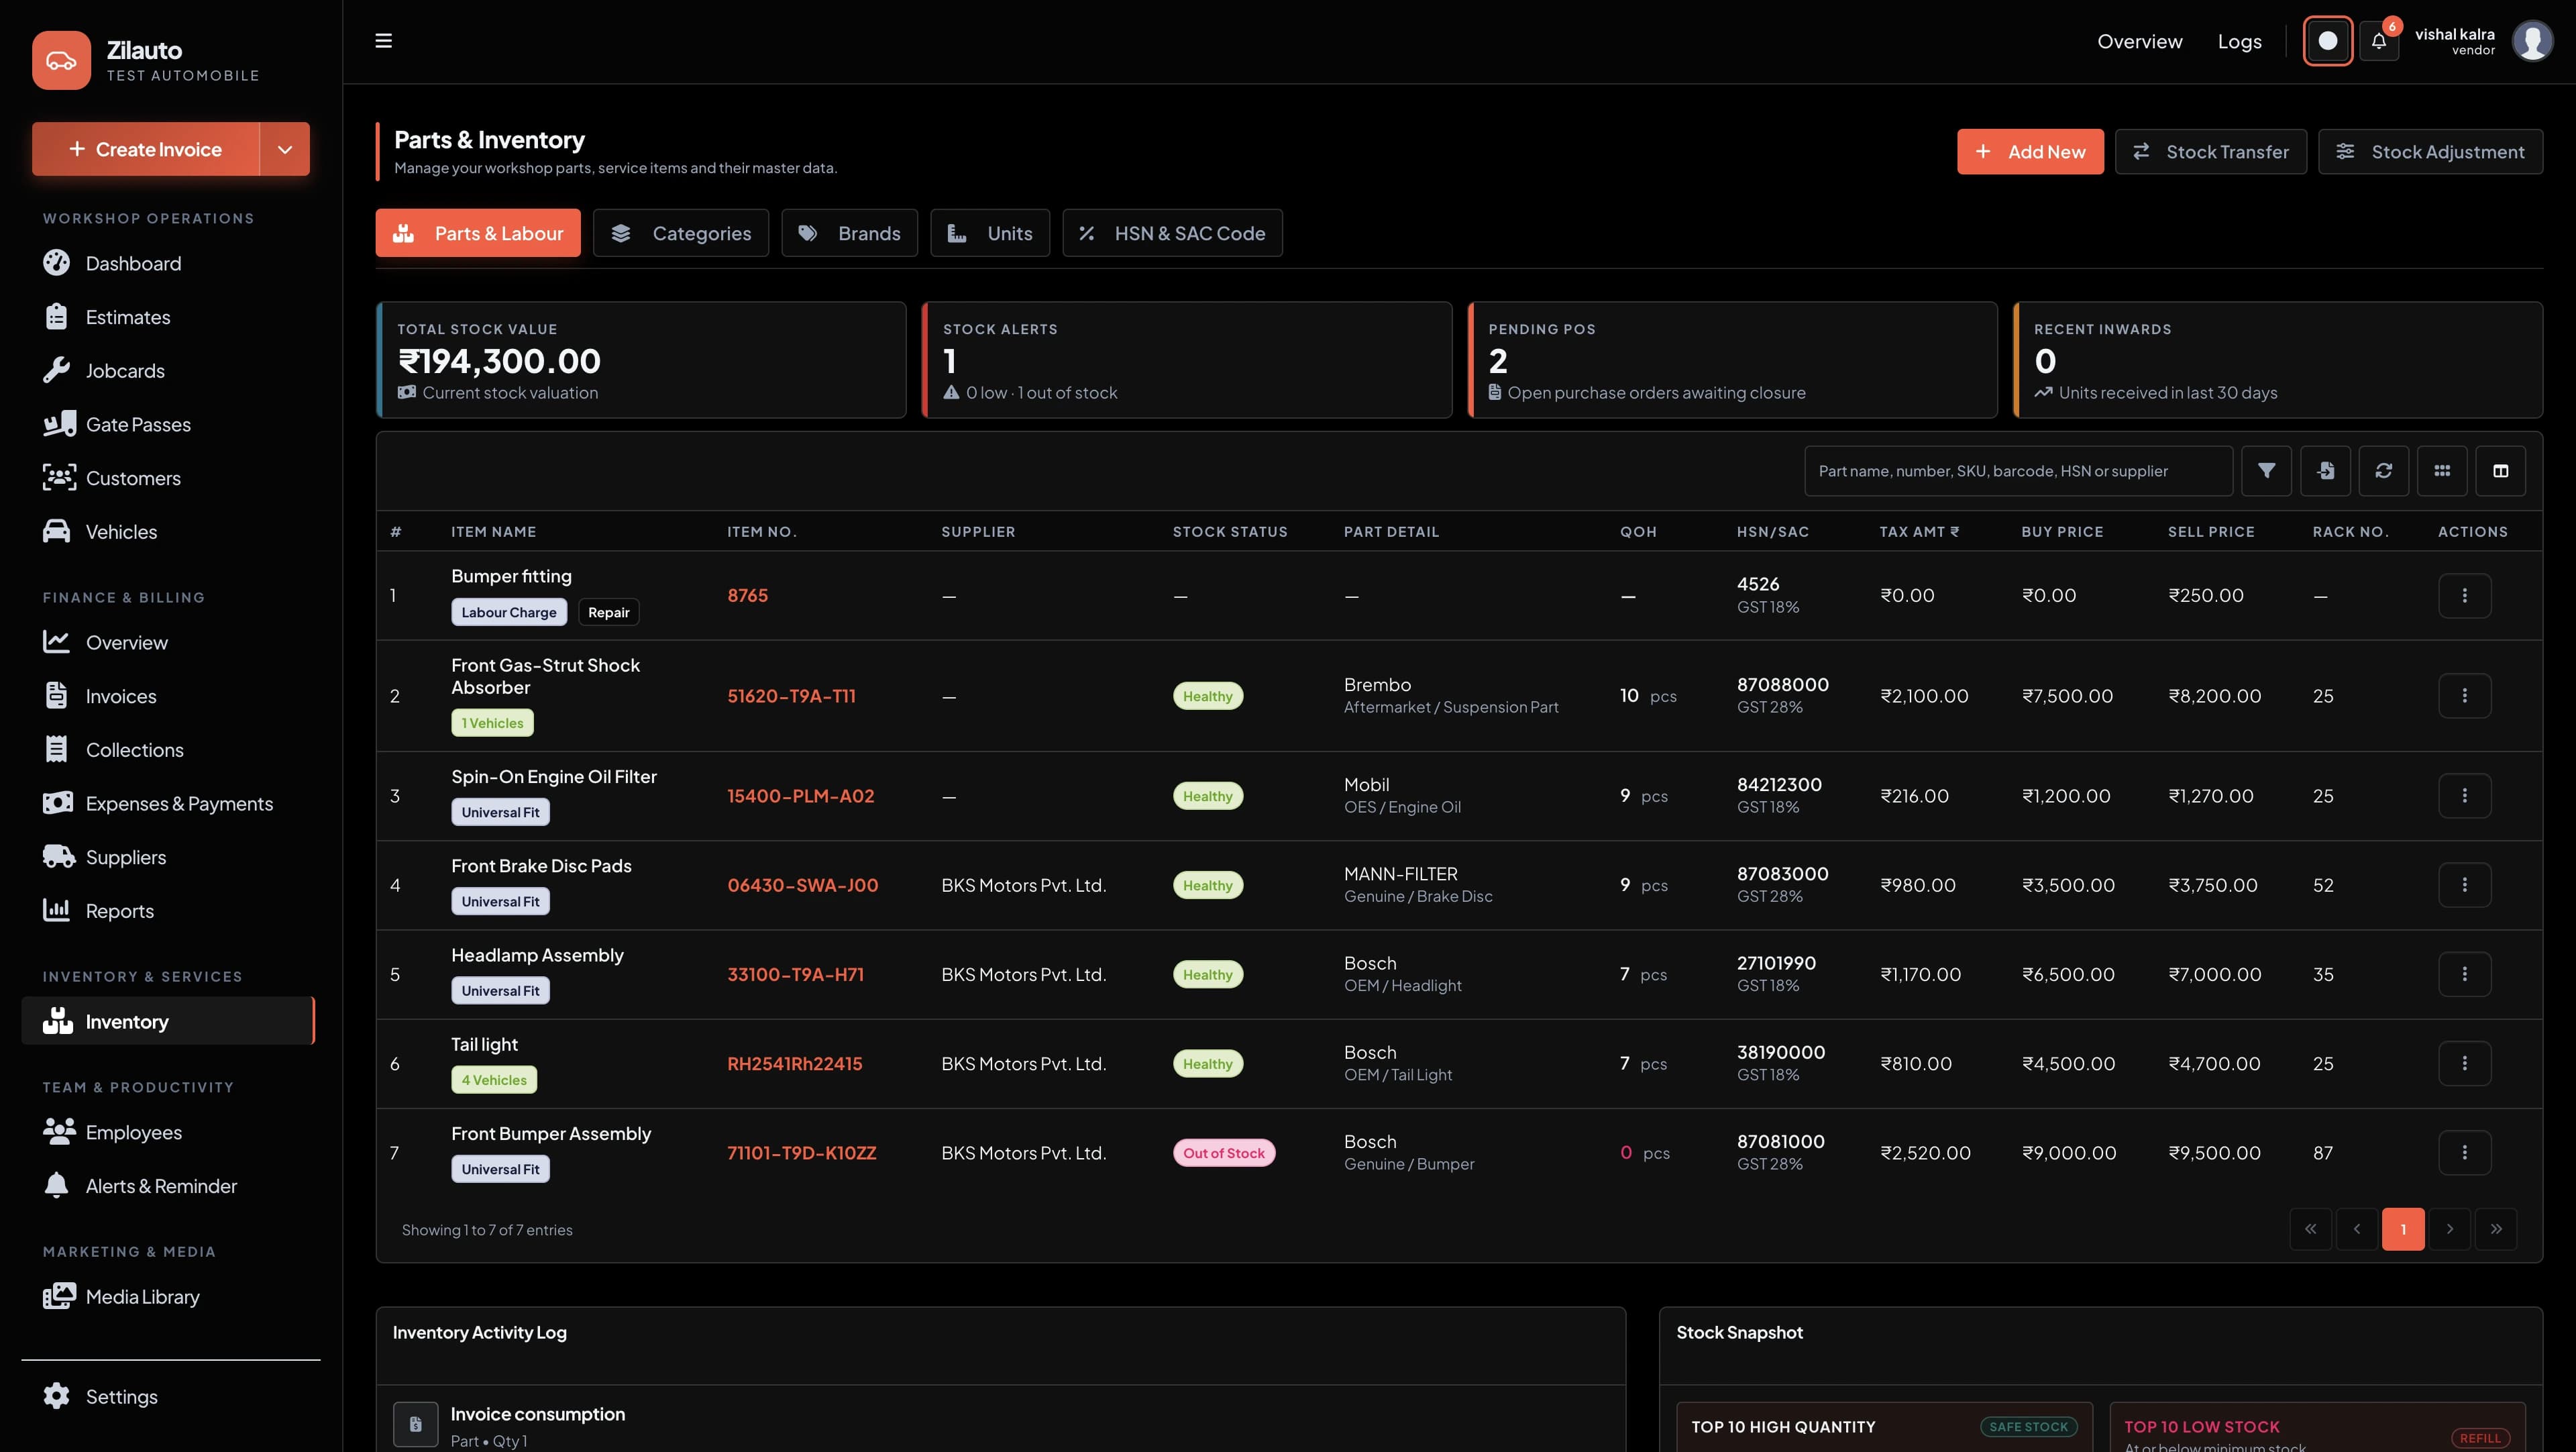Open actions menu for Spin-On Engine Oil Filter
This screenshot has width=2576, height=1452.
2464,795
